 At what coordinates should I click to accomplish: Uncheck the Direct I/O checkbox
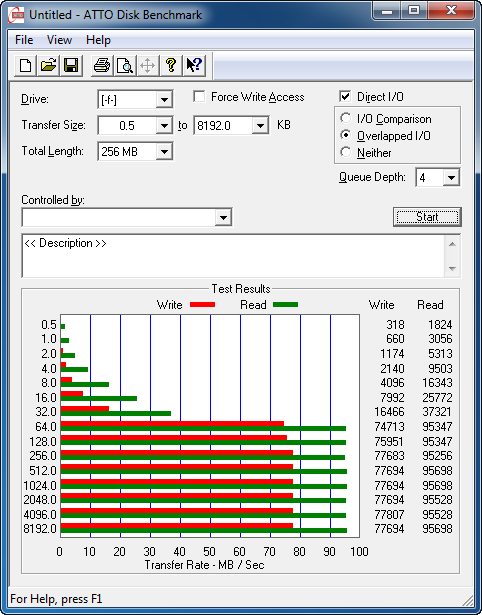[x=345, y=96]
